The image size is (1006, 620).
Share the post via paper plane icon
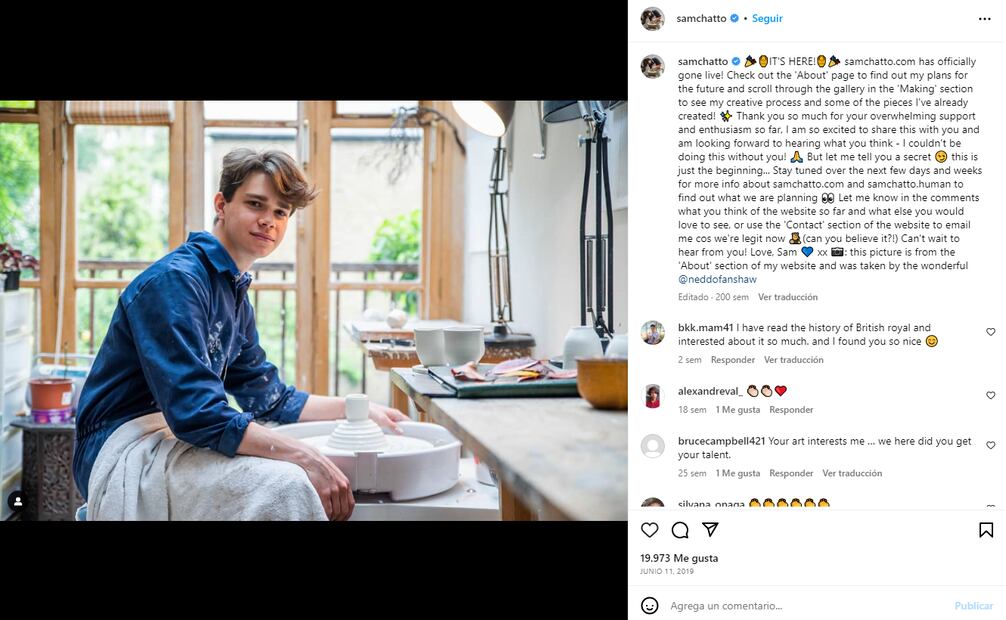[710, 530]
